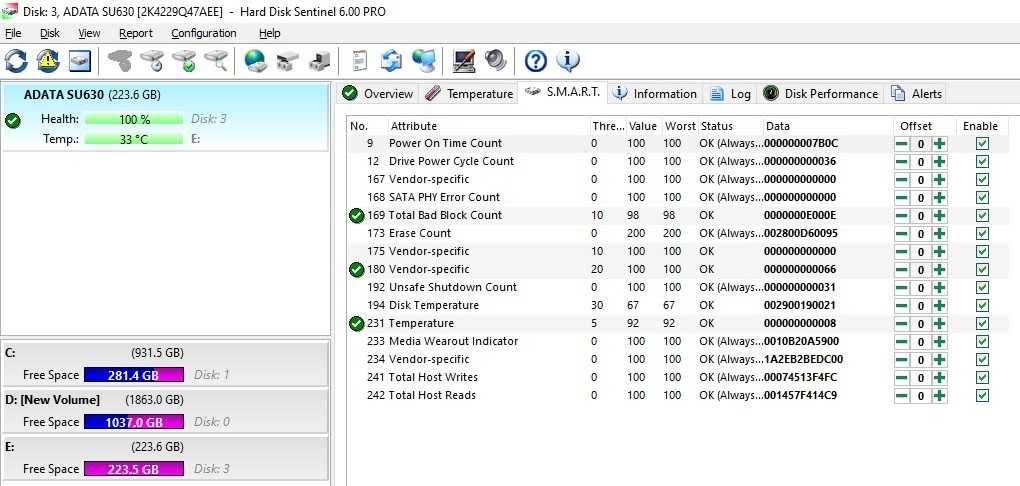This screenshot has height=486, width=1020.
Task: Click the disk with clock toolbar icon
Action: point(152,61)
